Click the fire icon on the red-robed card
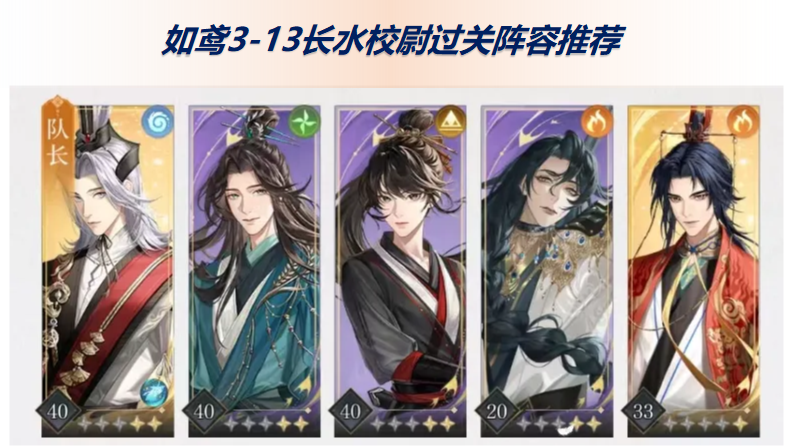This screenshot has width=793, height=448. click(x=743, y=121)
